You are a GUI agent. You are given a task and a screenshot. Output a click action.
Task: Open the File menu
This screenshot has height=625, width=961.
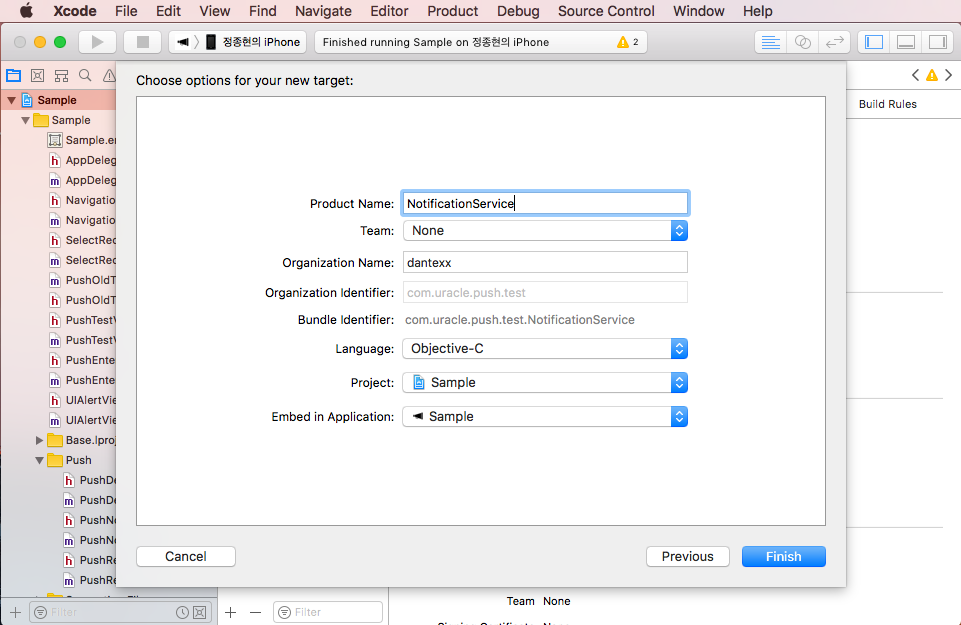point(126,11)
